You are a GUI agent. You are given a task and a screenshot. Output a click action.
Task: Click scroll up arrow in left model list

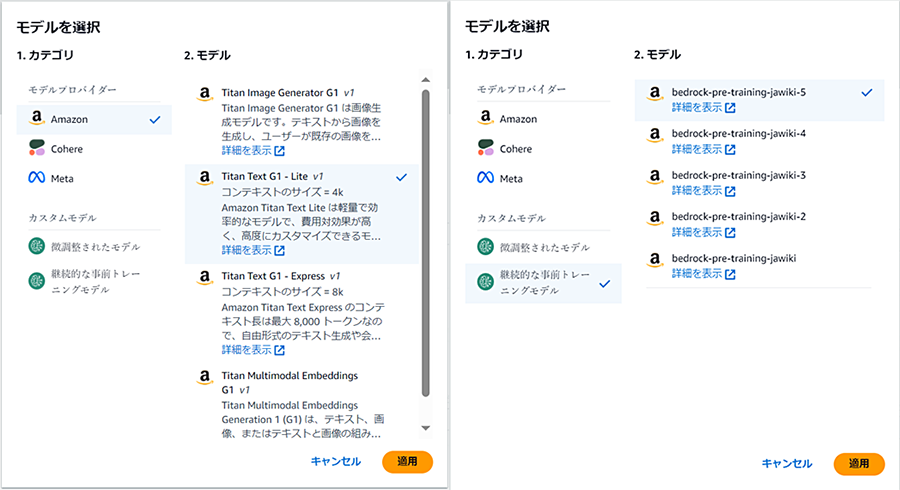click(425, 80)
